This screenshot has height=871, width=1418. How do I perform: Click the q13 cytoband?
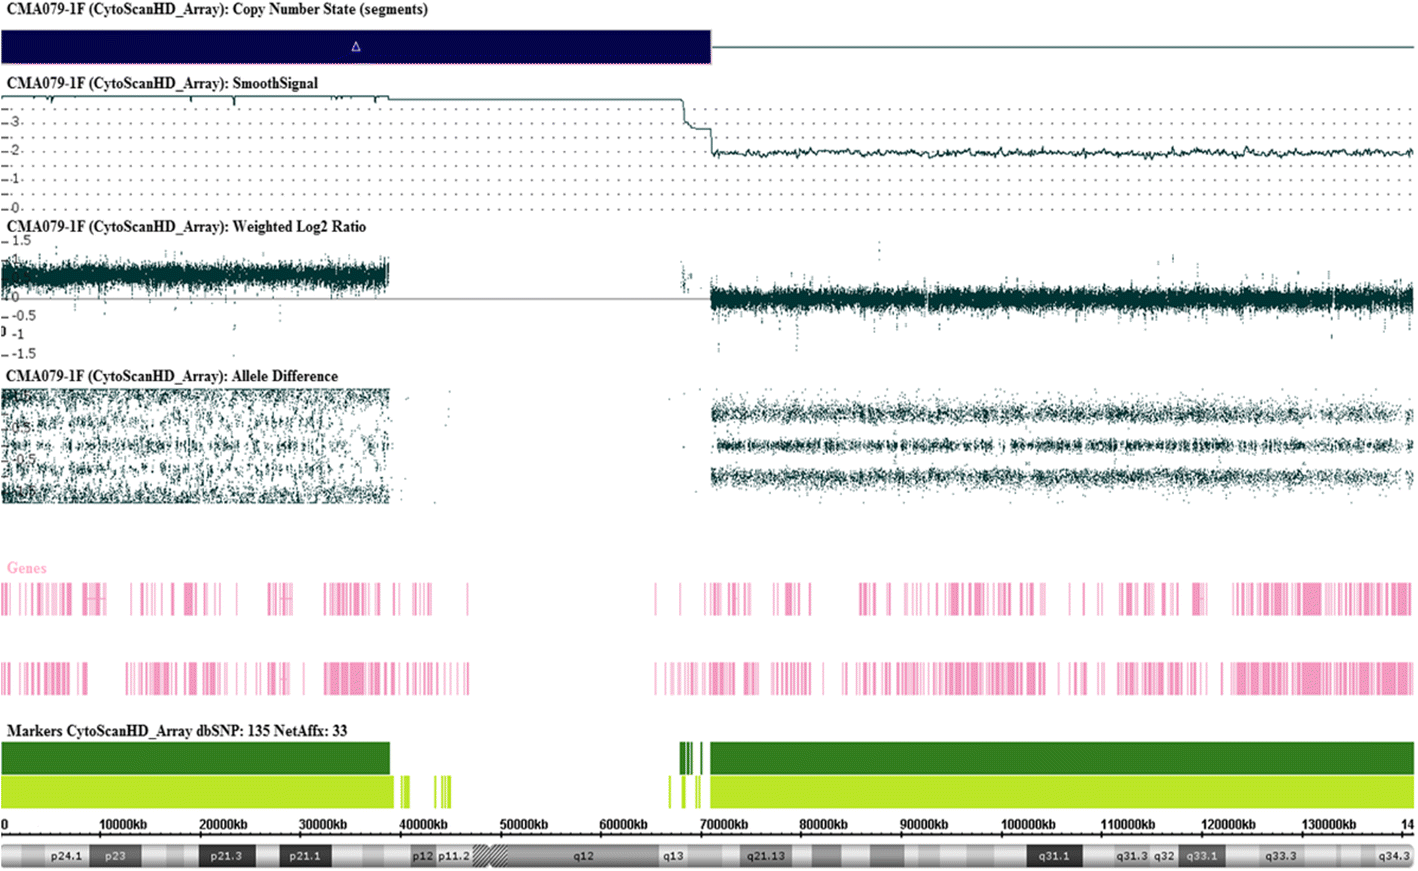tap(673, 856)
